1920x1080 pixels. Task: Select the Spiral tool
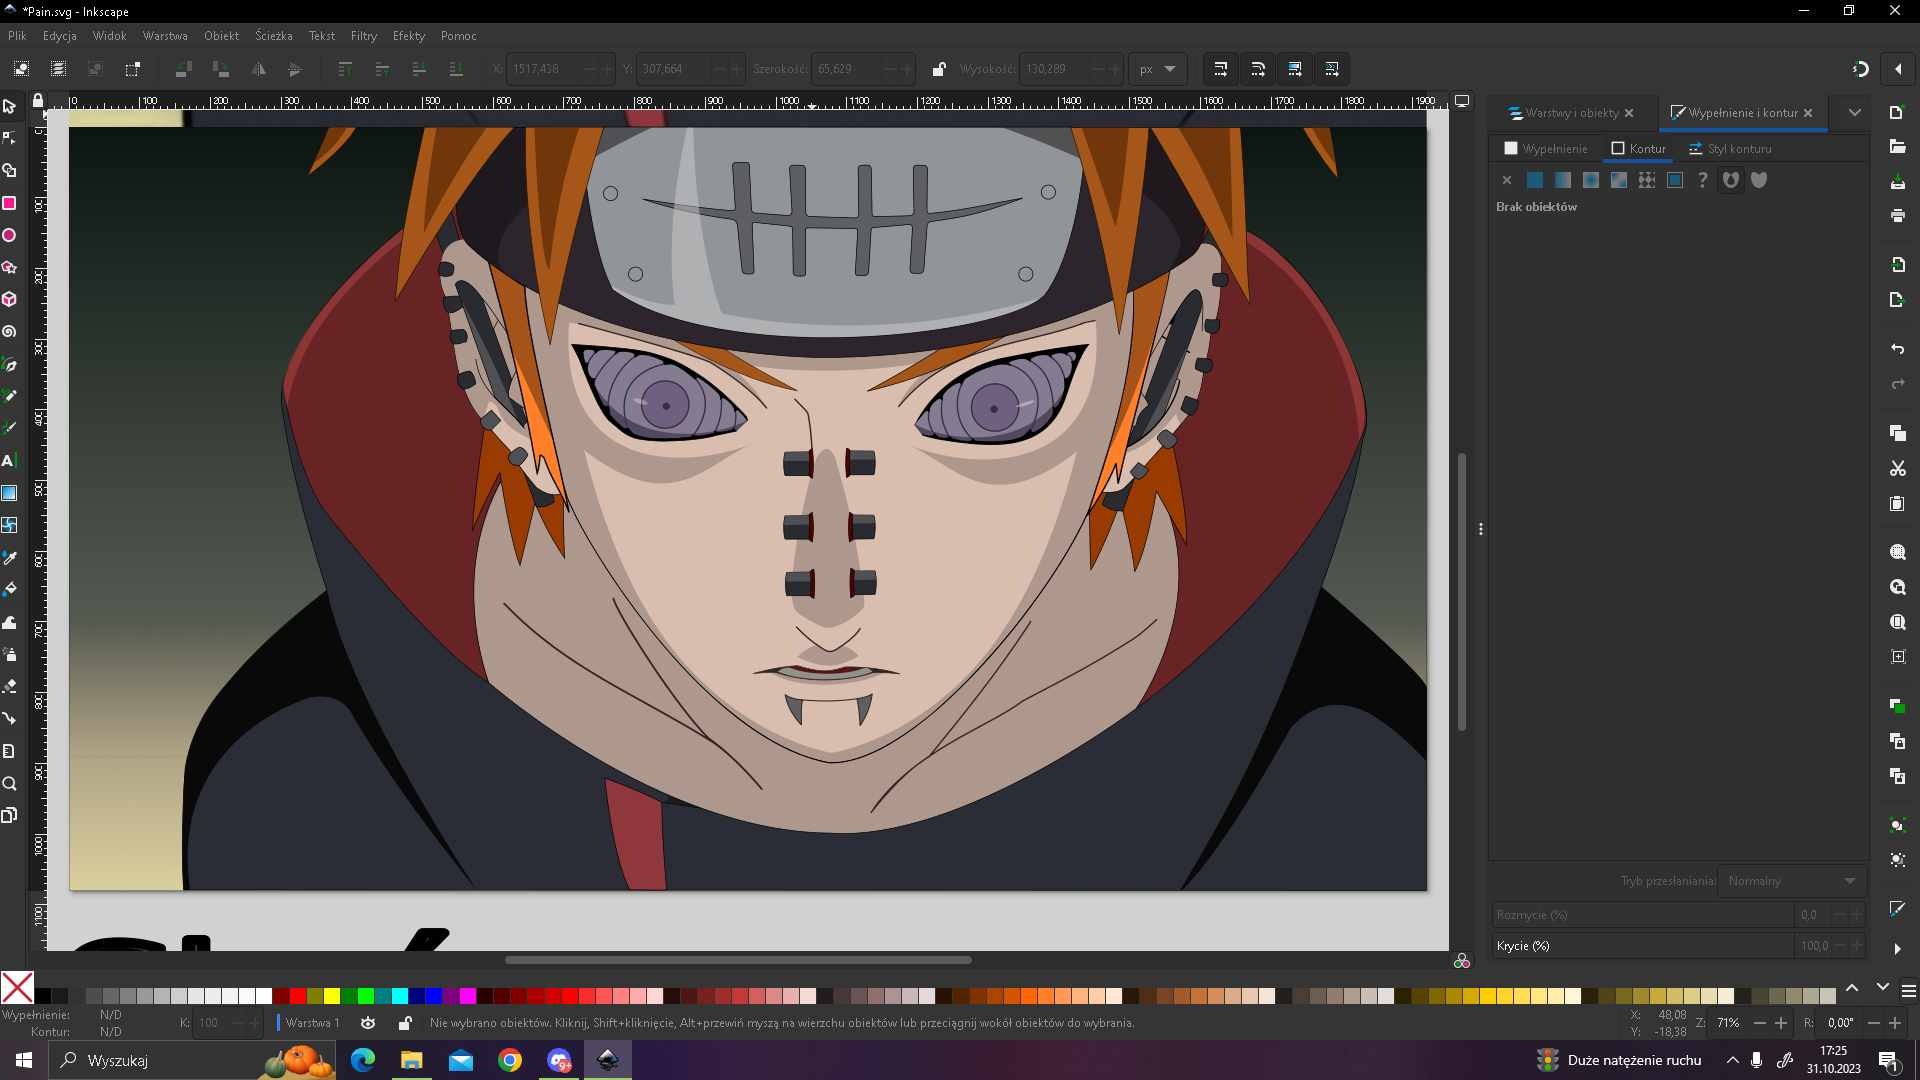(x=9, y=331)
